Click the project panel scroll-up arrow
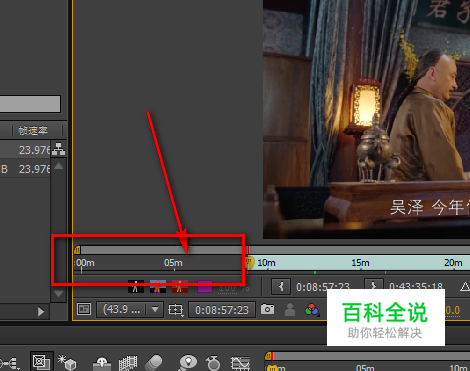Viewport: 470px width, 371px height. [59, 166]
